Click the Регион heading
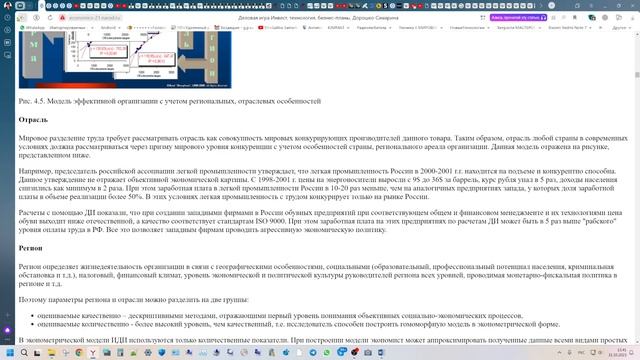Viewport: 640px width, 360px height. click(x=31, y=248)
